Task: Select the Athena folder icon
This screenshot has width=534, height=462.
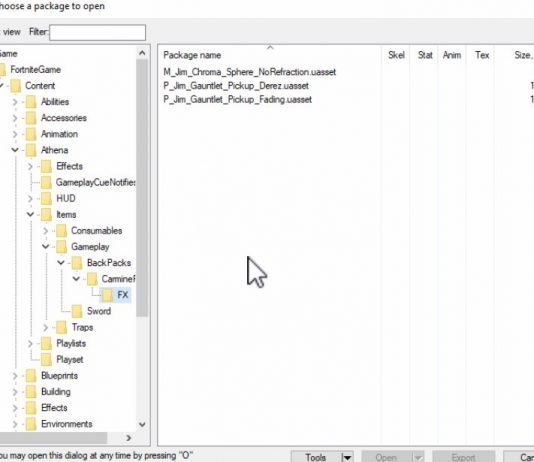Action: (31, 150)
